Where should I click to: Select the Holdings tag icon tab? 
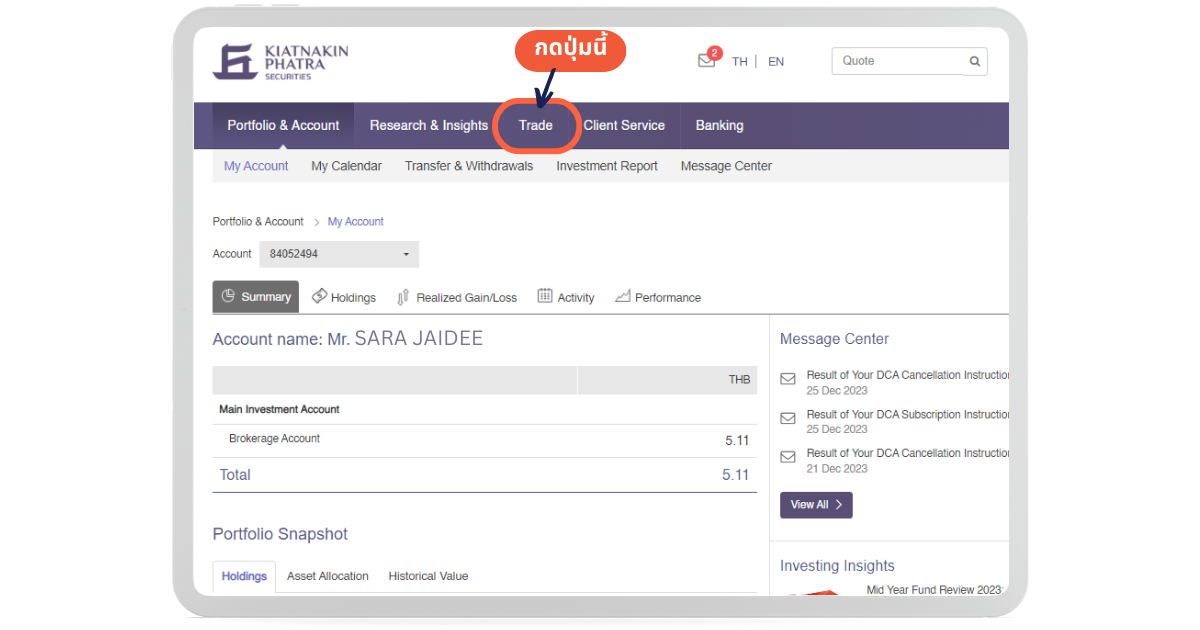tap(343, 297)
